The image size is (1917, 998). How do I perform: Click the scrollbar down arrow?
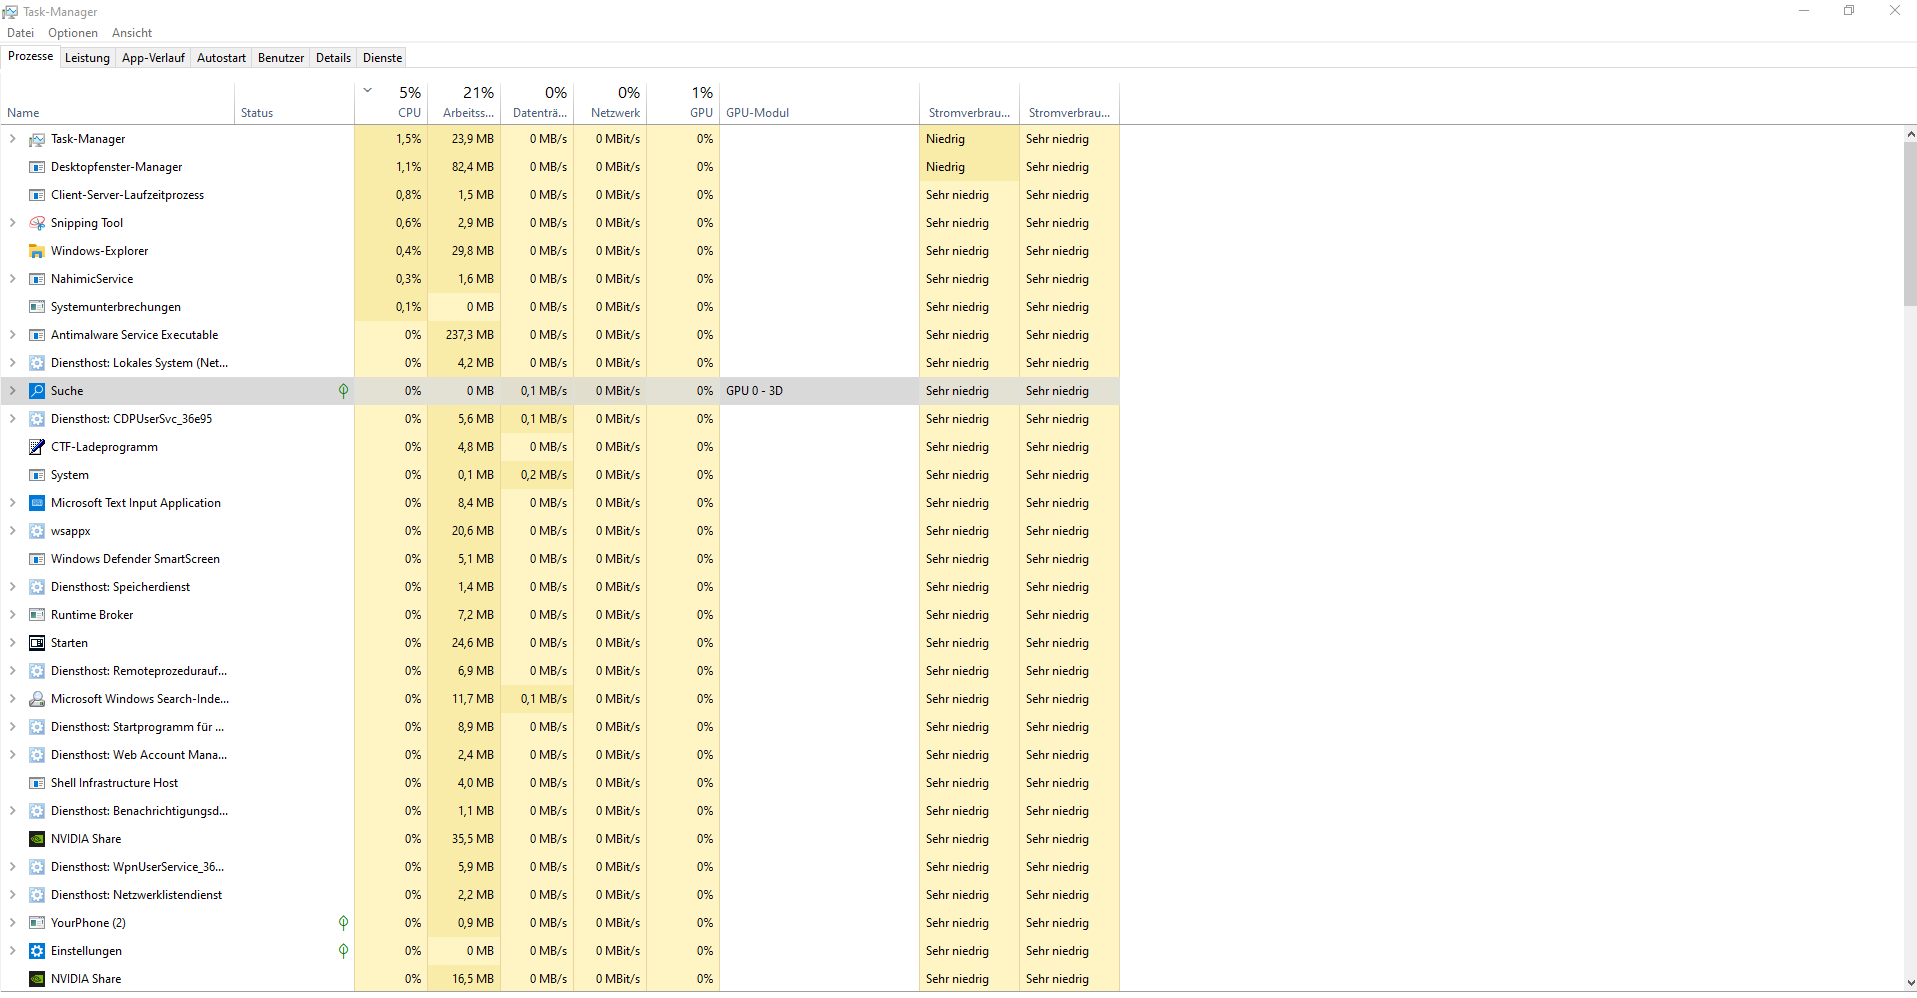[1910, 983]
